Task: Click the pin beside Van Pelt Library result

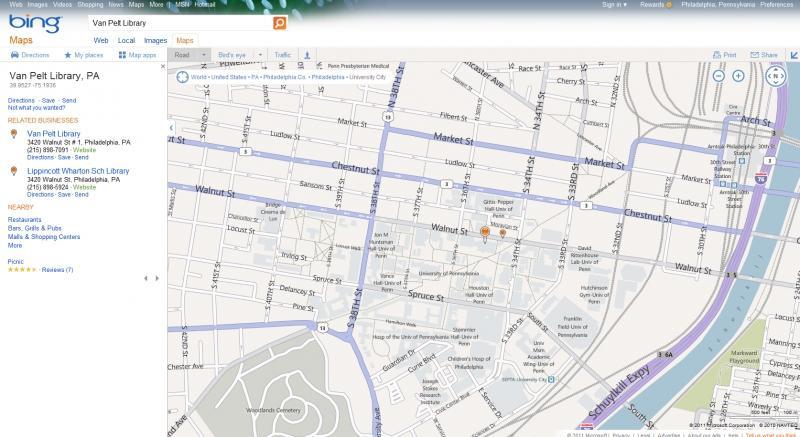Action: pyautogui.click(x=14, y=134)
